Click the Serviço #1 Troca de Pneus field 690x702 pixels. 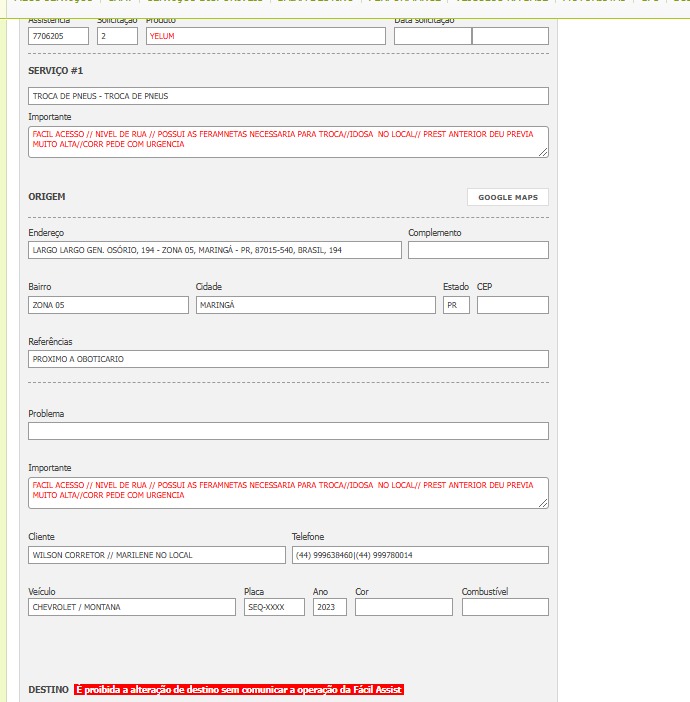(x=288, y=96)
